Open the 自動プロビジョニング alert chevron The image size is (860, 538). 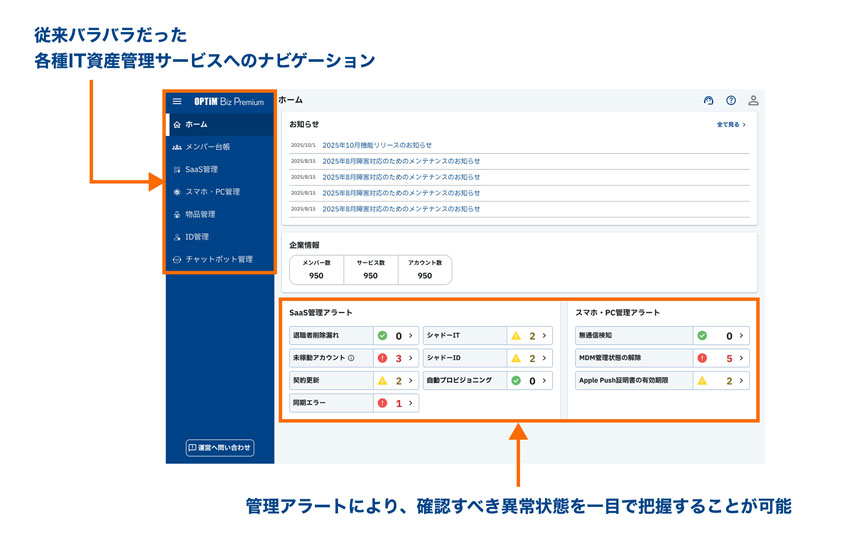coord(544,381)
